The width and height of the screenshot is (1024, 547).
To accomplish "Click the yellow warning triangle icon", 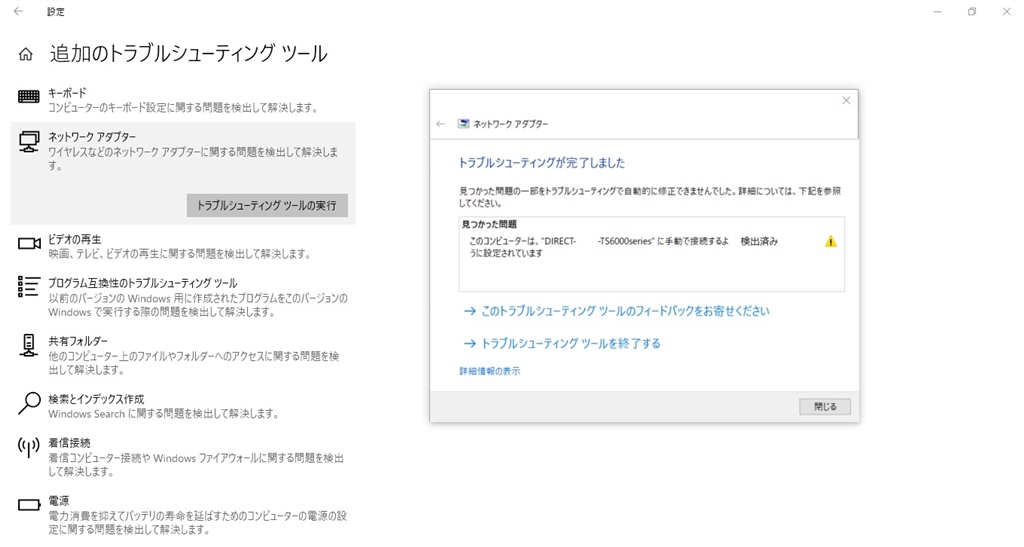I will [831, 242].
